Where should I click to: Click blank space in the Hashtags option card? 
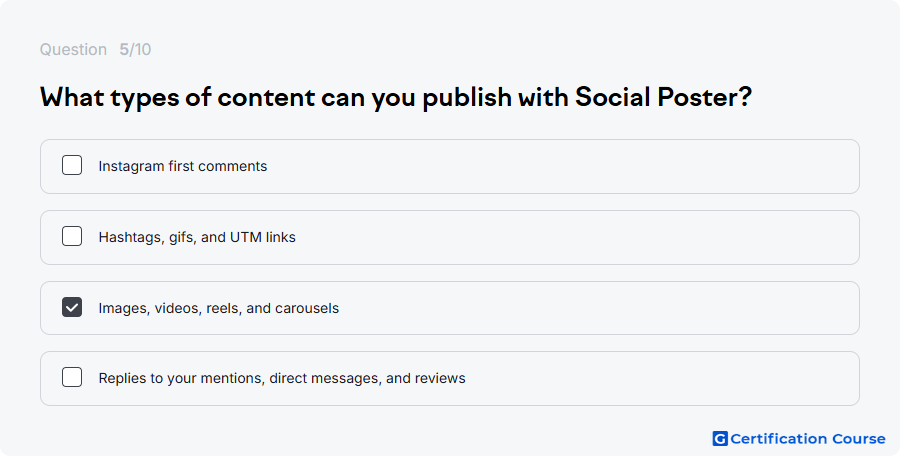pos(574,237)
